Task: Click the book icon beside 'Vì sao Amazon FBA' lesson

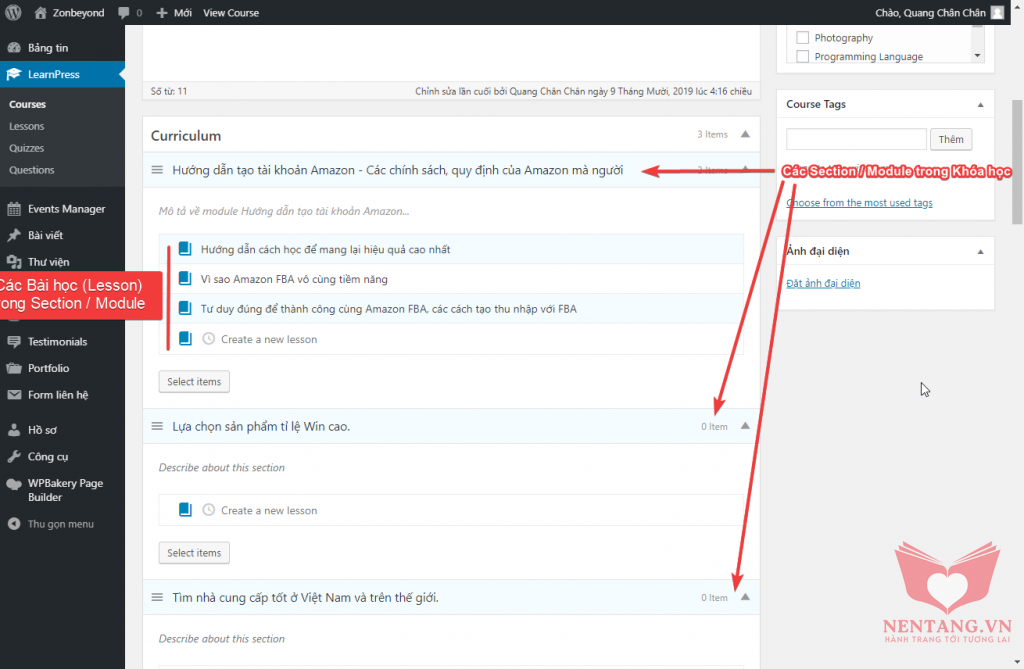Action: click(x=184, y=279)
